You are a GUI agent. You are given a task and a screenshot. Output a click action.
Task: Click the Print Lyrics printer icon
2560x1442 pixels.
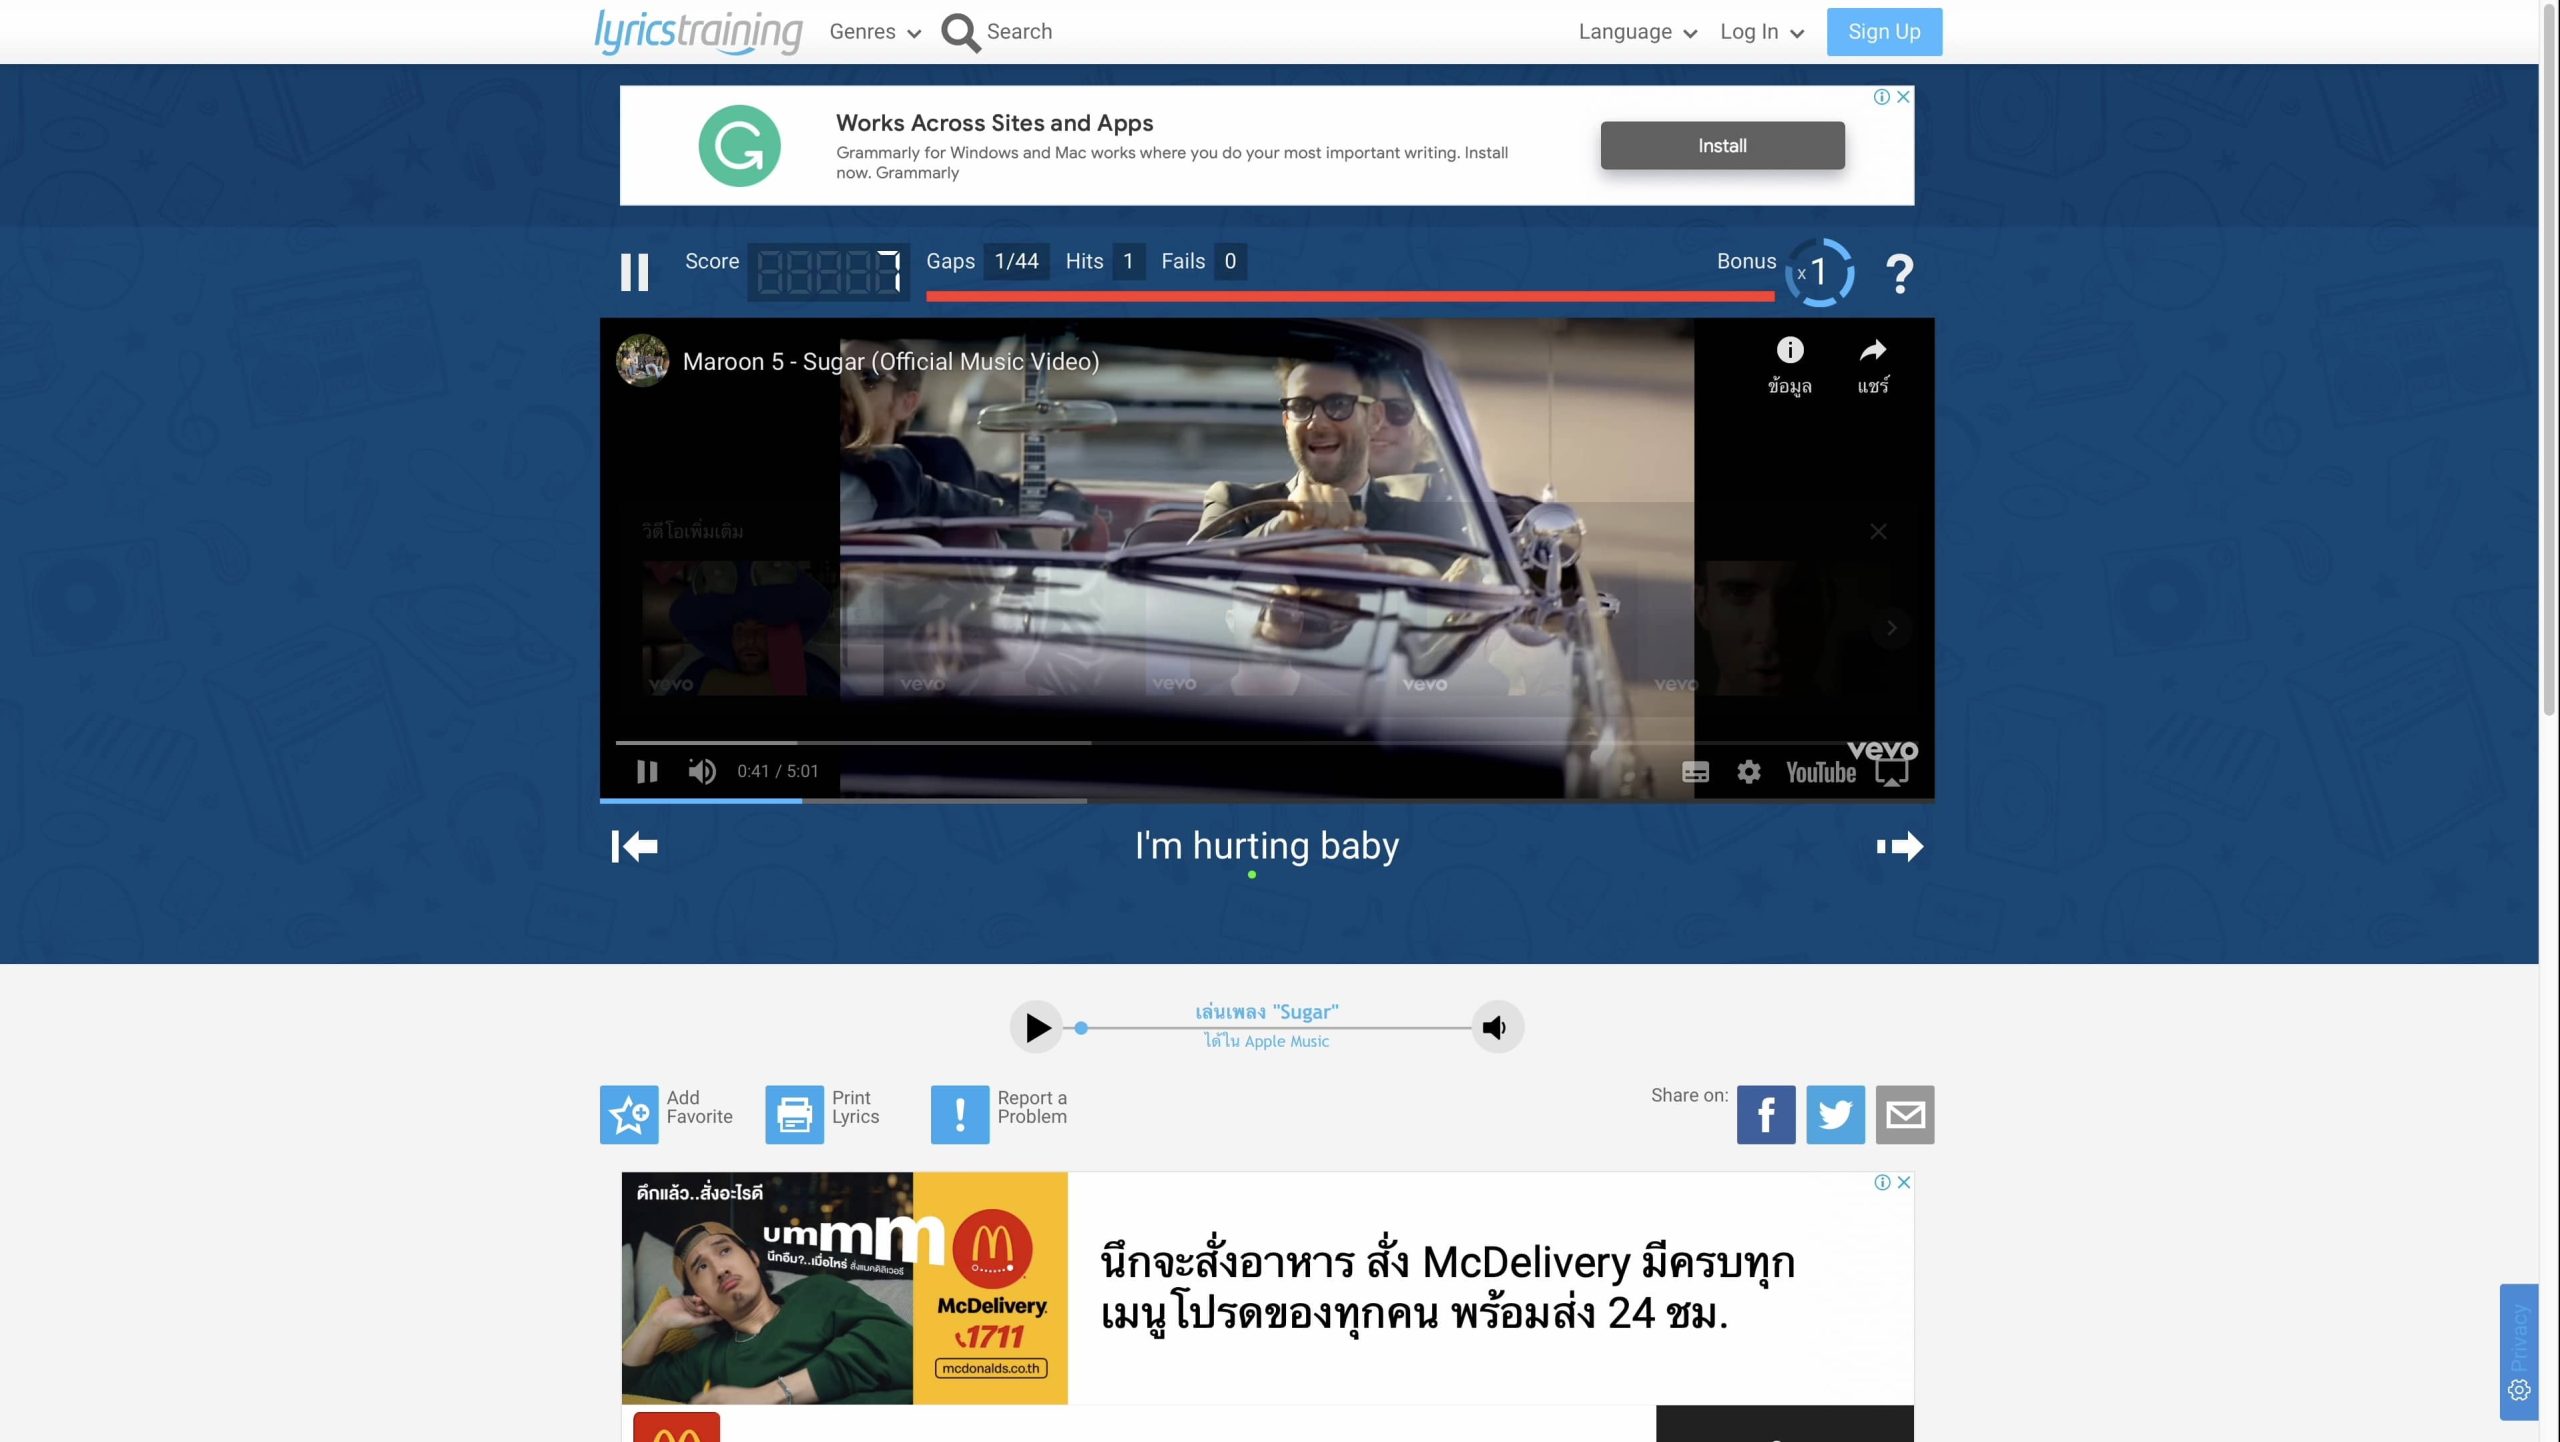(x=794, y=1114)
